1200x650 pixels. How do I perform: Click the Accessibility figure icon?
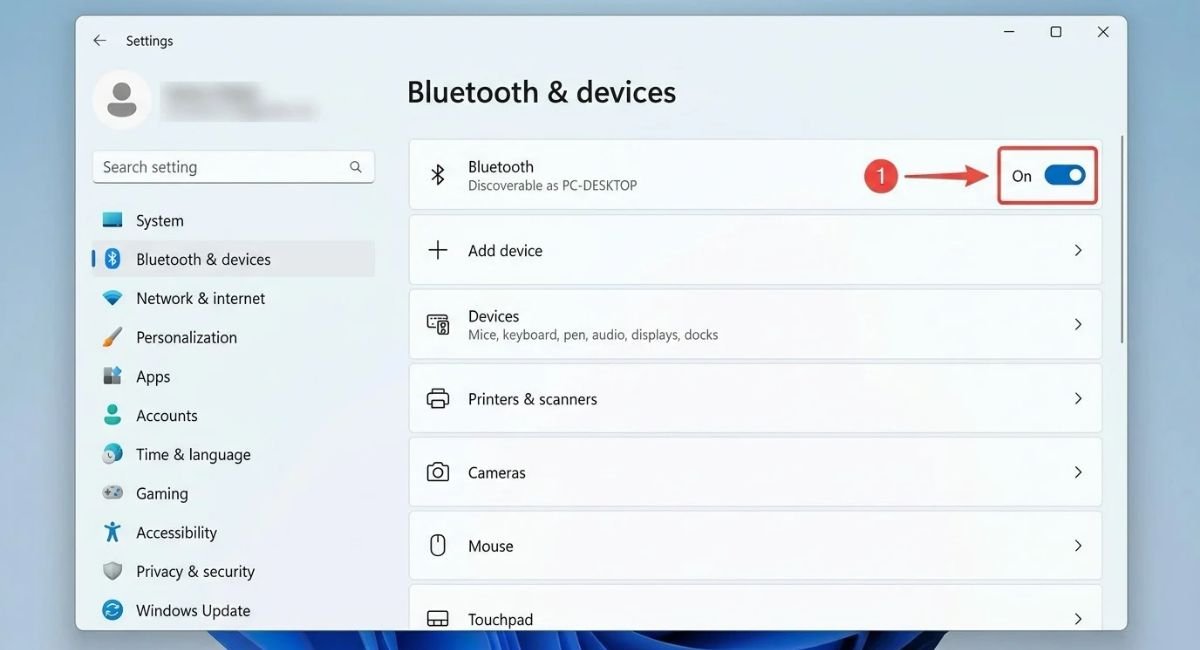(x=113, y=532)
